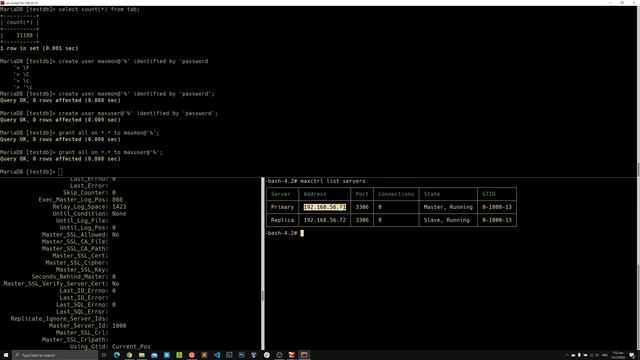Click port 3306 in Replica row

(362, 220)
